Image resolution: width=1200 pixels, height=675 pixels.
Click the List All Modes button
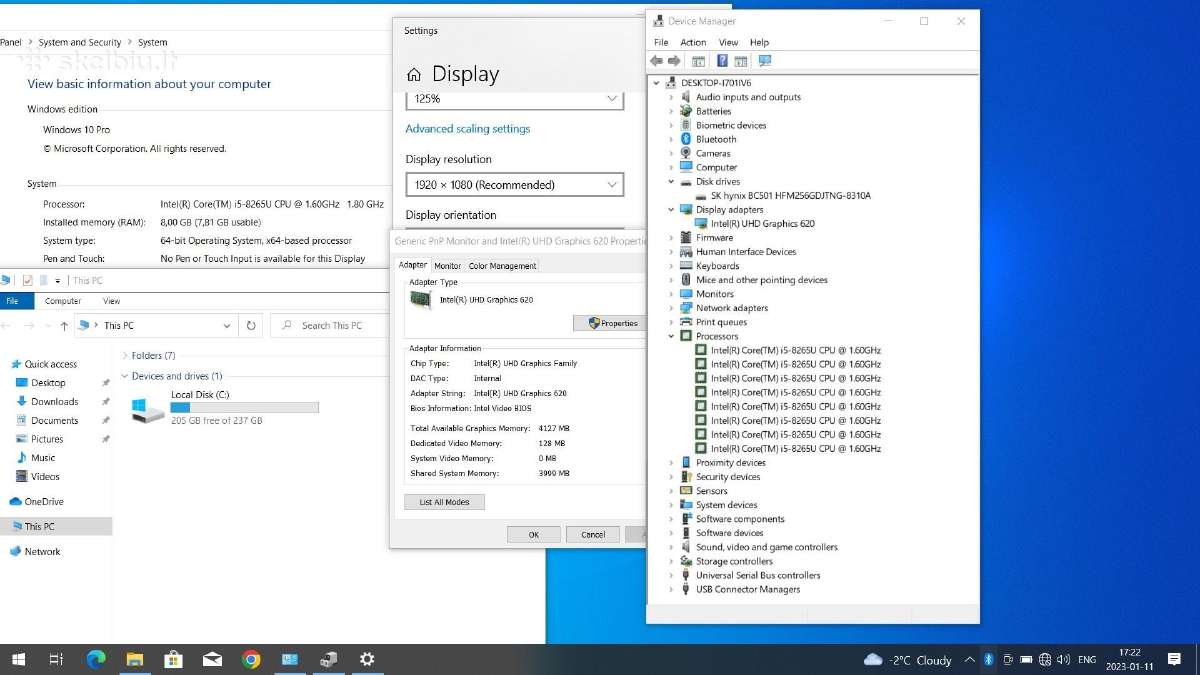(x=444, y=502)
